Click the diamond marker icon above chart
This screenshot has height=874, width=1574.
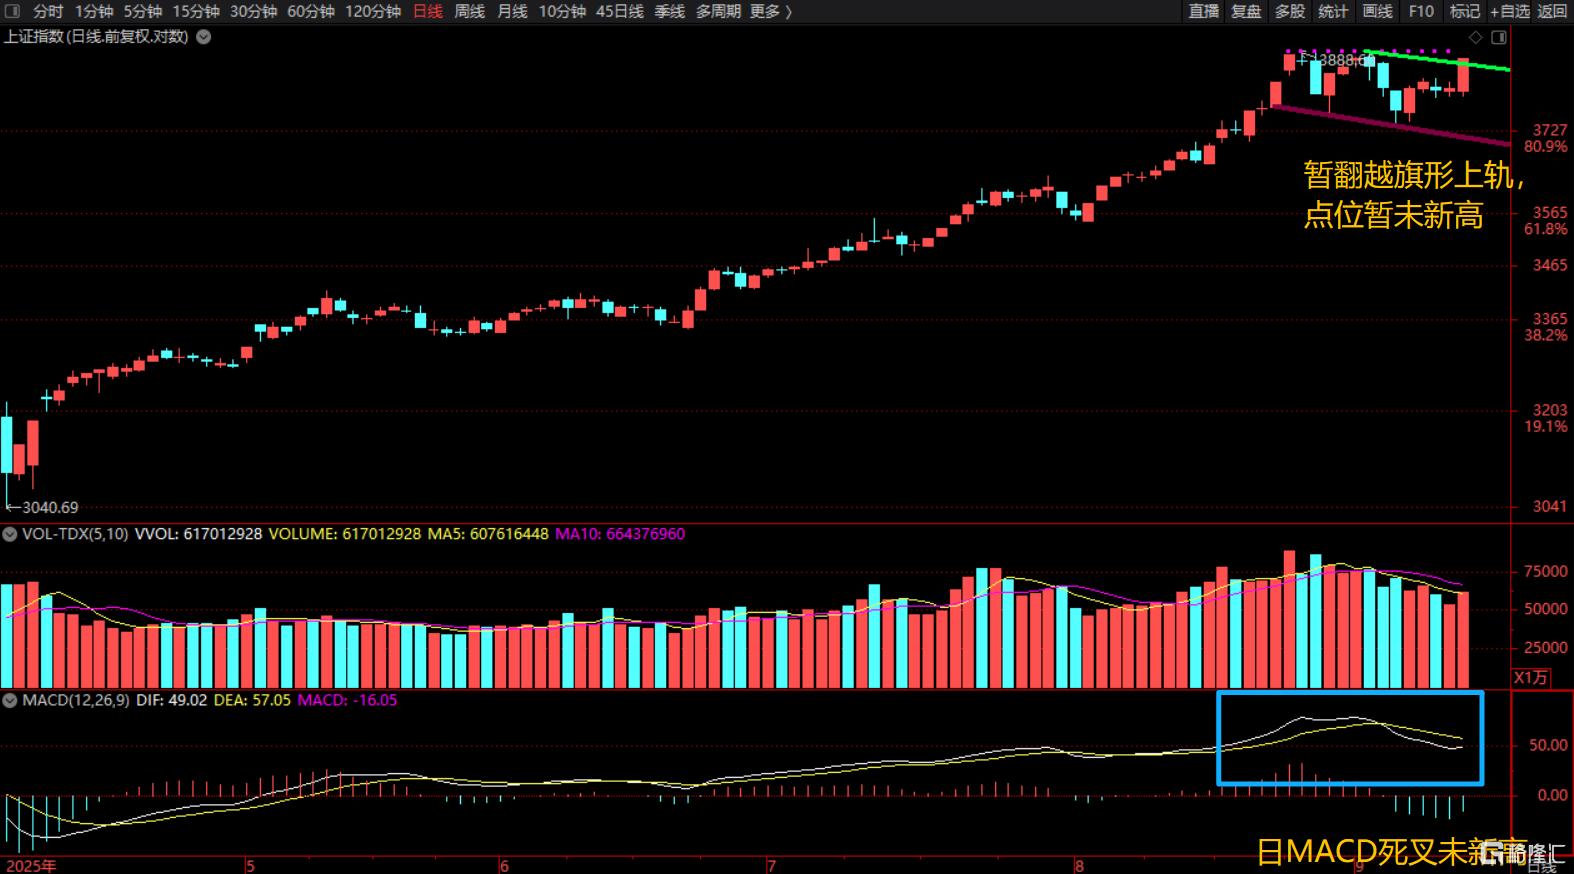pyautogui.click(x=1475, y=37)
